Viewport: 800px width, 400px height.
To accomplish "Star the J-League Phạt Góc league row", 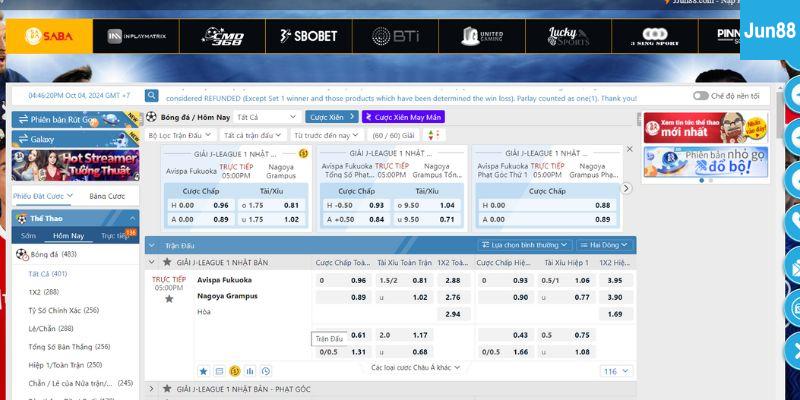I will pyautogui.click(x=167, y=389).
